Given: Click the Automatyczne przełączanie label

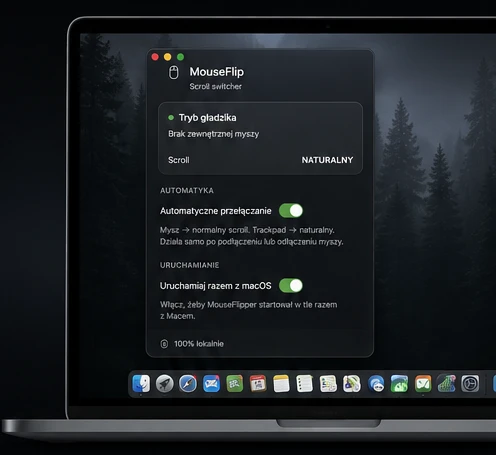Looking at the screenshot, I should tap(215, 211).
